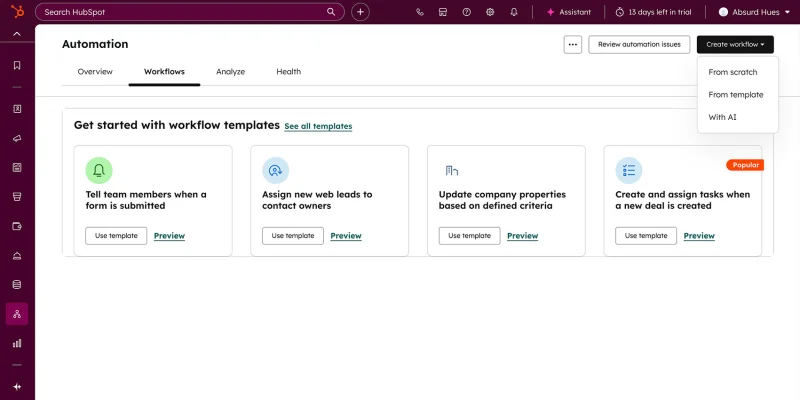
Task: Open the See all templates link
Action: pyautogui.click(x=318, y=126)
